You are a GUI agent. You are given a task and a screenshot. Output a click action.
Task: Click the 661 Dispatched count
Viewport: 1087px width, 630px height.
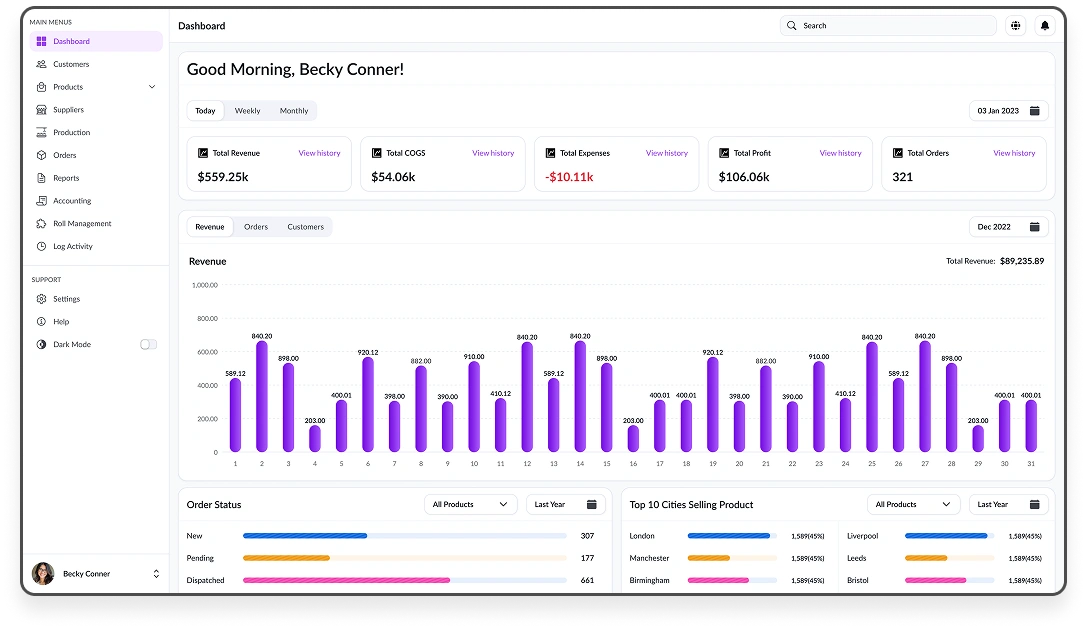pos(587,580)
